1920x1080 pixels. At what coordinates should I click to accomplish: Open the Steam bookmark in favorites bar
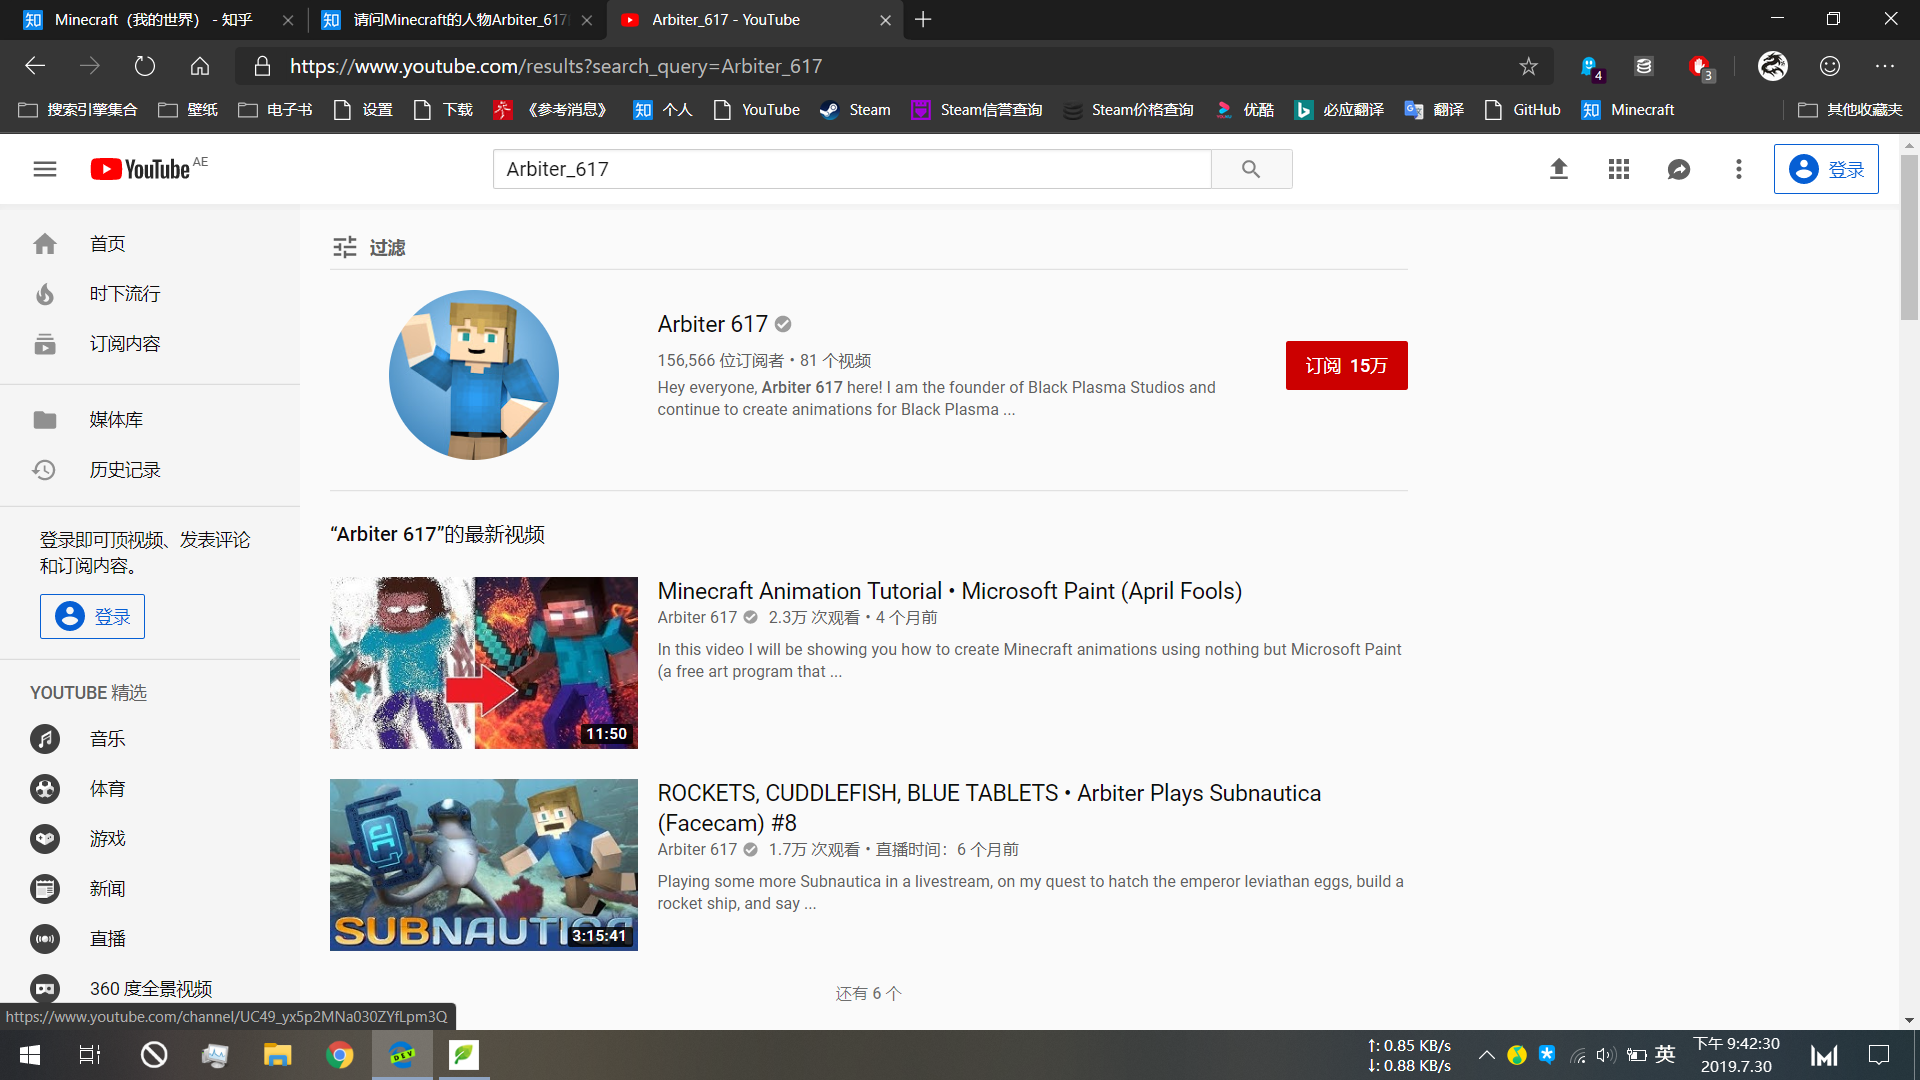click(855, 110)
